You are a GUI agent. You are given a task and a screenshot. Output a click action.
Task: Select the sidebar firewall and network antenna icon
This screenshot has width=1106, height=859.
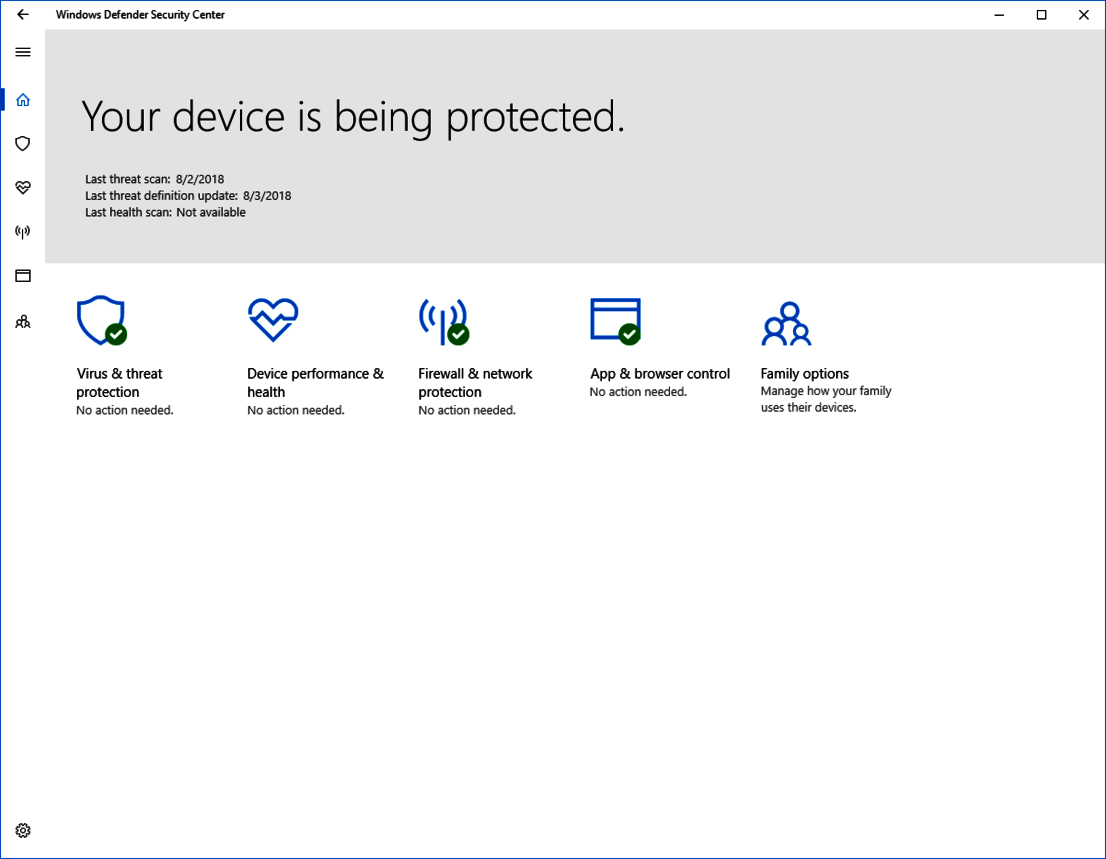tap(23, 232)
